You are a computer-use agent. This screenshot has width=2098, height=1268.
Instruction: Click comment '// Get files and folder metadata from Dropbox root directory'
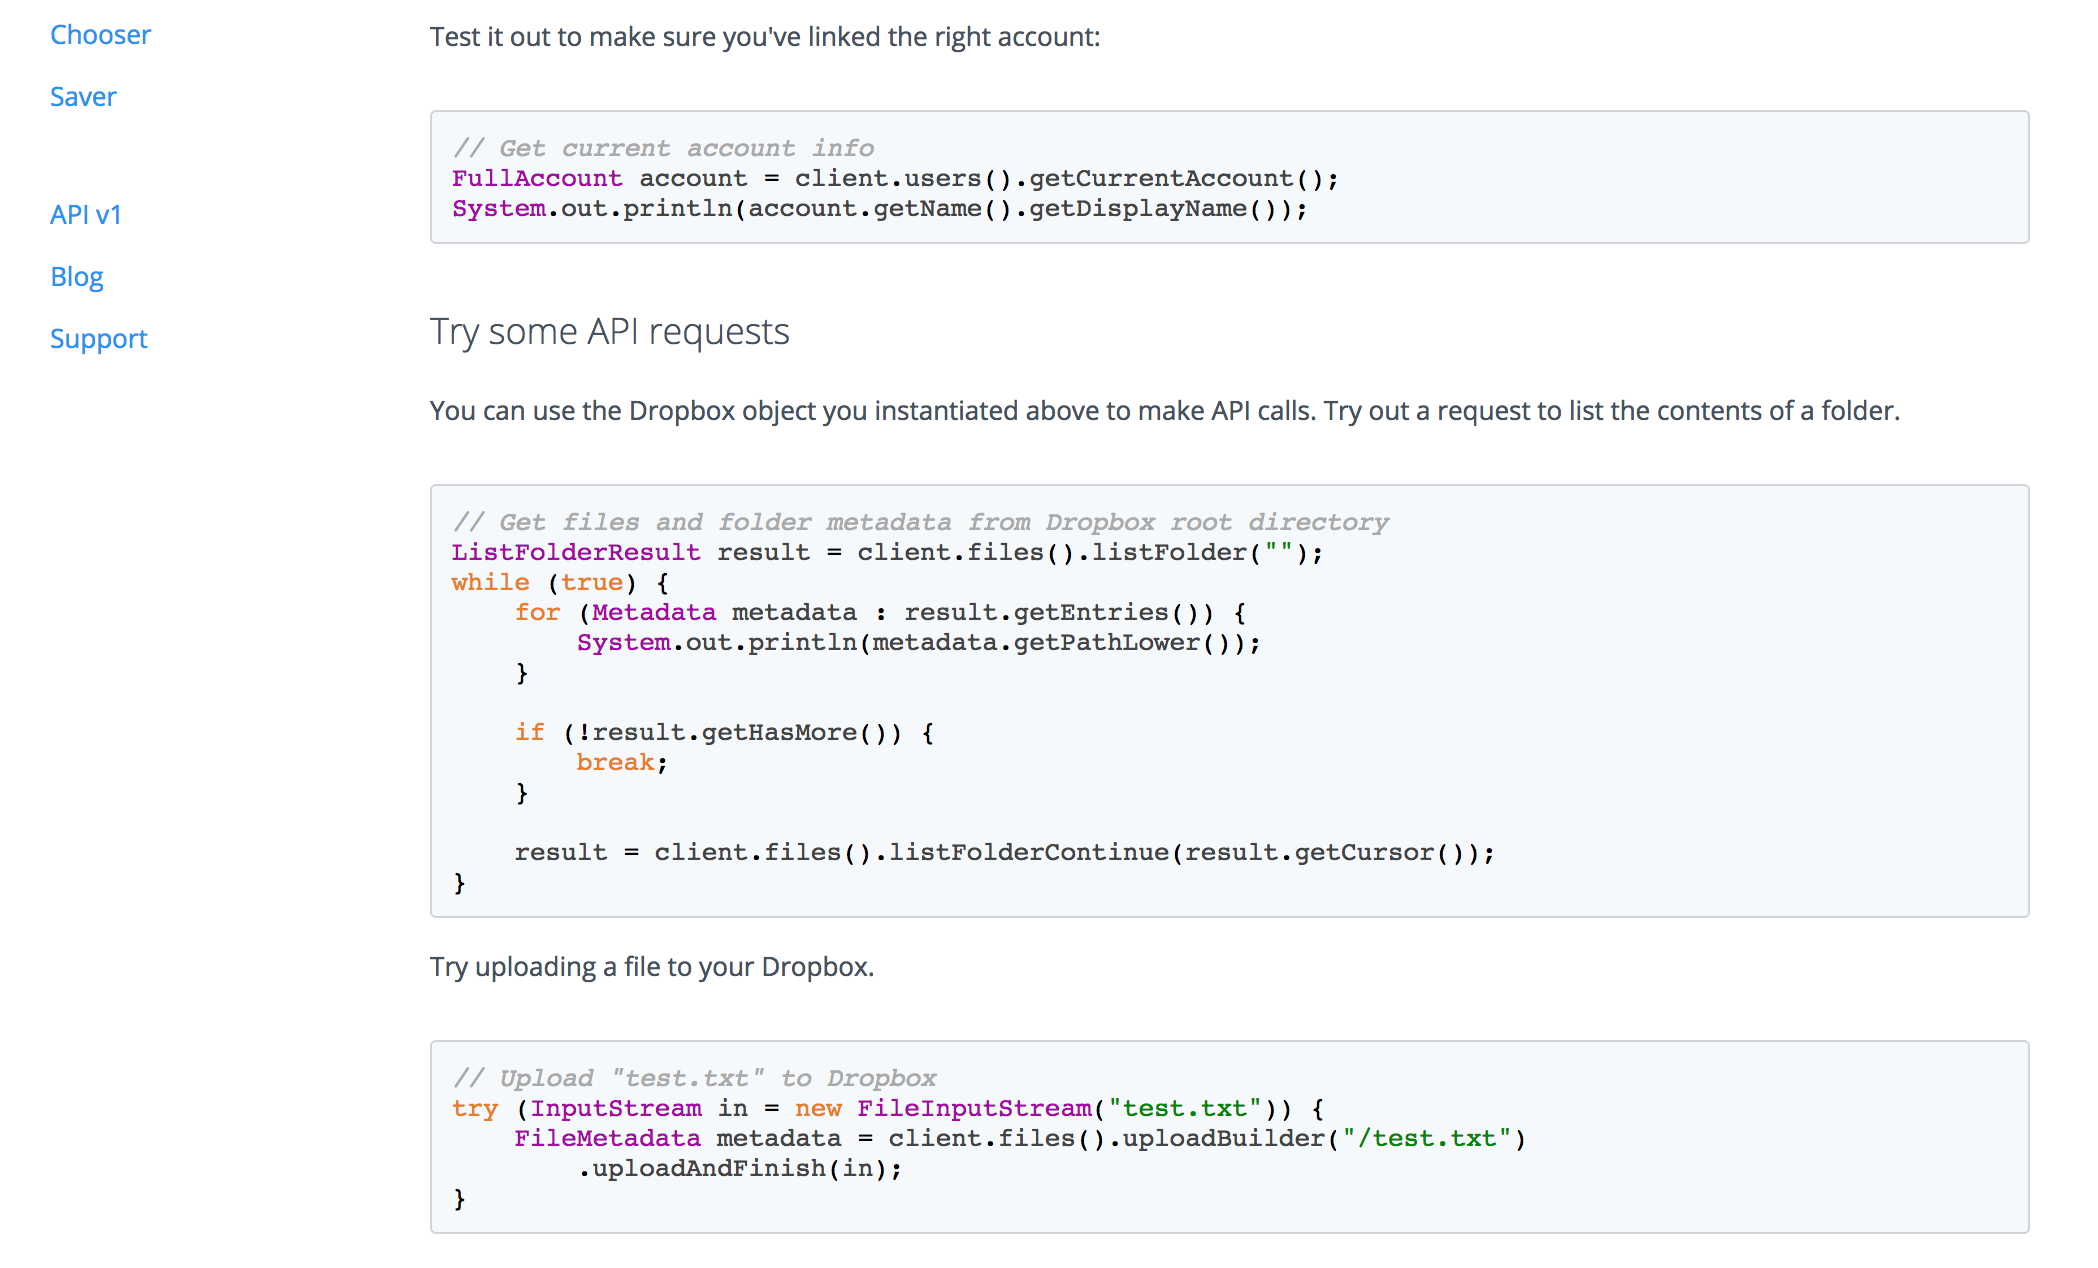[920, 522]
